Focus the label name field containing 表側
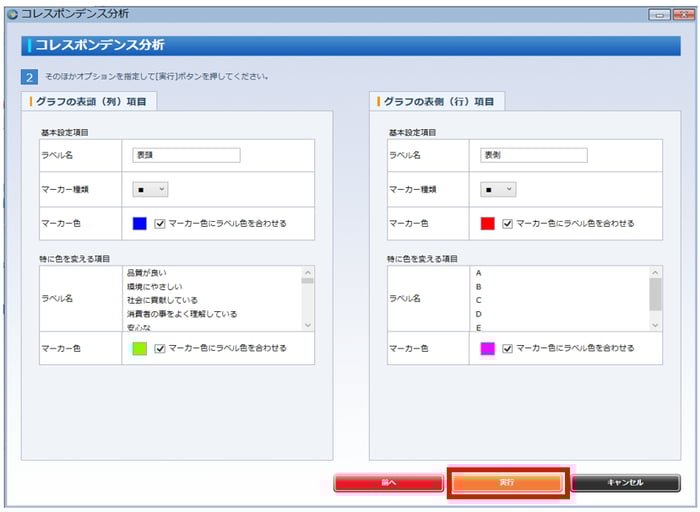This screenshot has height=512, width=700. [534, 155]
